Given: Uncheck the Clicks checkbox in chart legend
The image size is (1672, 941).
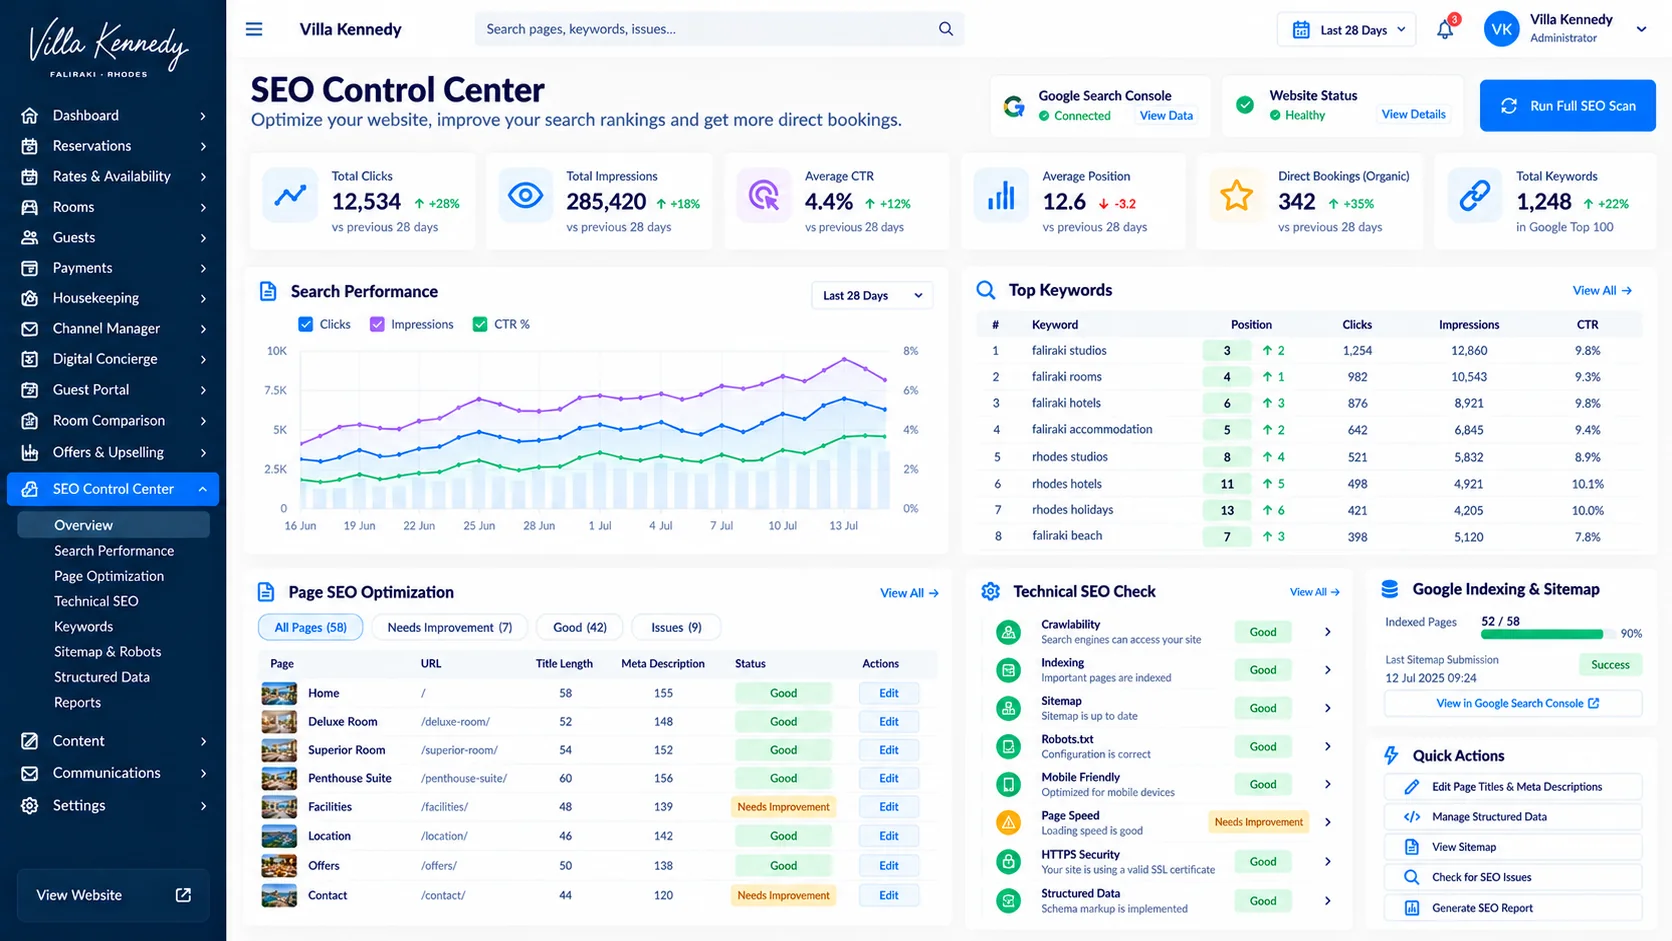Looking at the screenshot, I should [x=306, y=324].
